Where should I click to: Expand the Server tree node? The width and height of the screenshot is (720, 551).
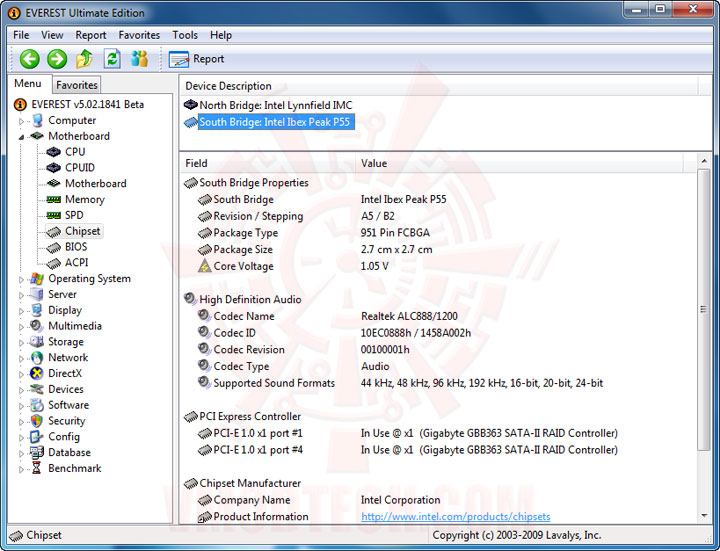(x=21, y=295)
